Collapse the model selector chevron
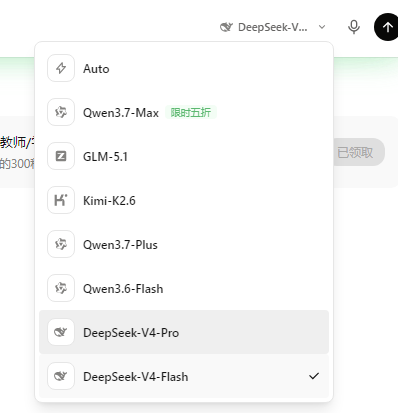Viewport: 398px width, 413px height. coord(322,27)
